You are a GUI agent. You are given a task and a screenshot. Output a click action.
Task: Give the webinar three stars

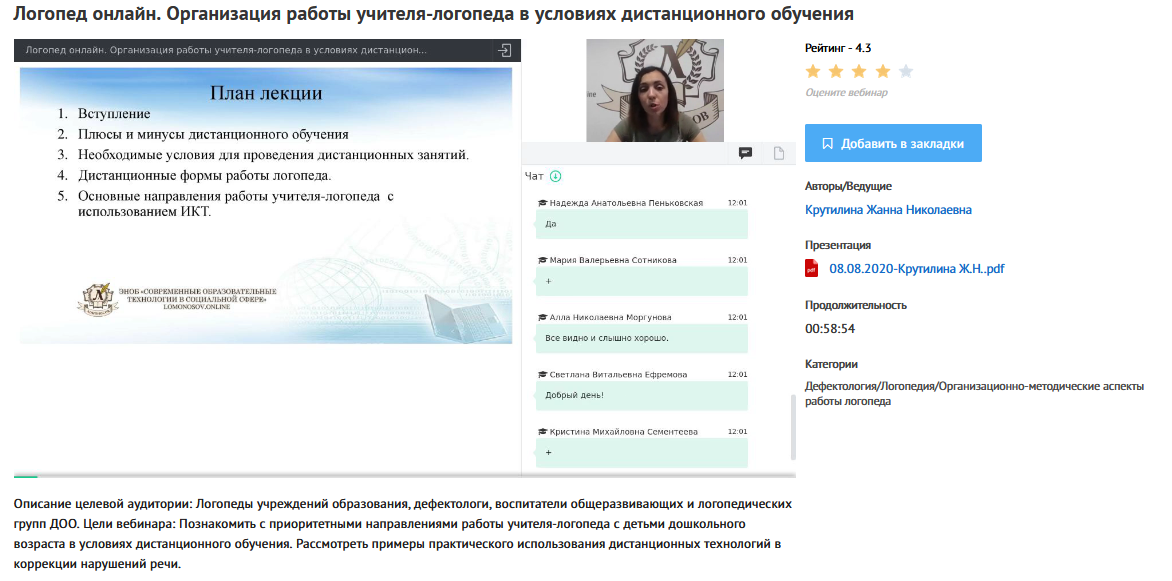click(x=859, y=71)
